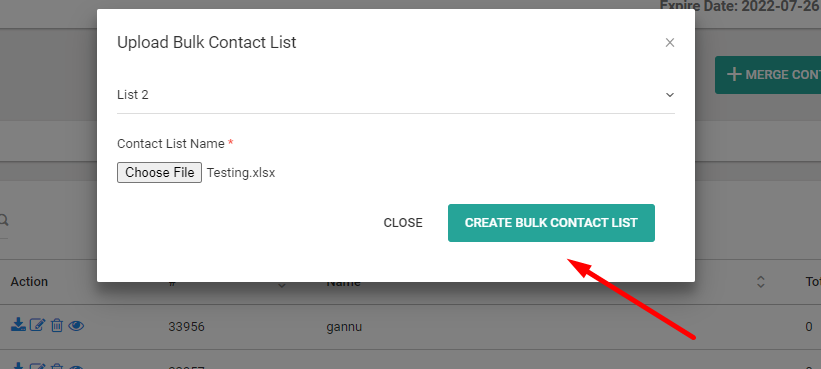Click the trash delete icon in gannu row

[x=57, y=326]
